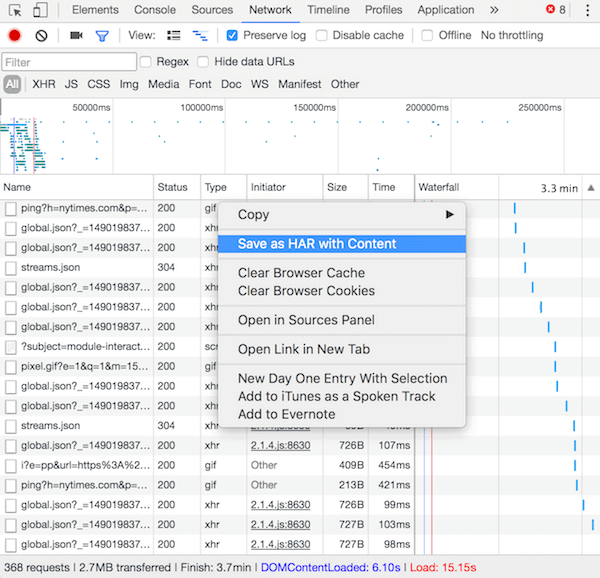600x578 pixels.
Task: Filter requests by XHR type
Action: pos(44,84)
